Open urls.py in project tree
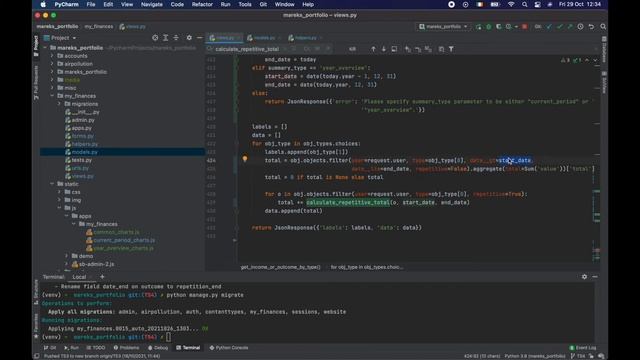The height and width of the screenshot is (360, 640). coord(80,168)
